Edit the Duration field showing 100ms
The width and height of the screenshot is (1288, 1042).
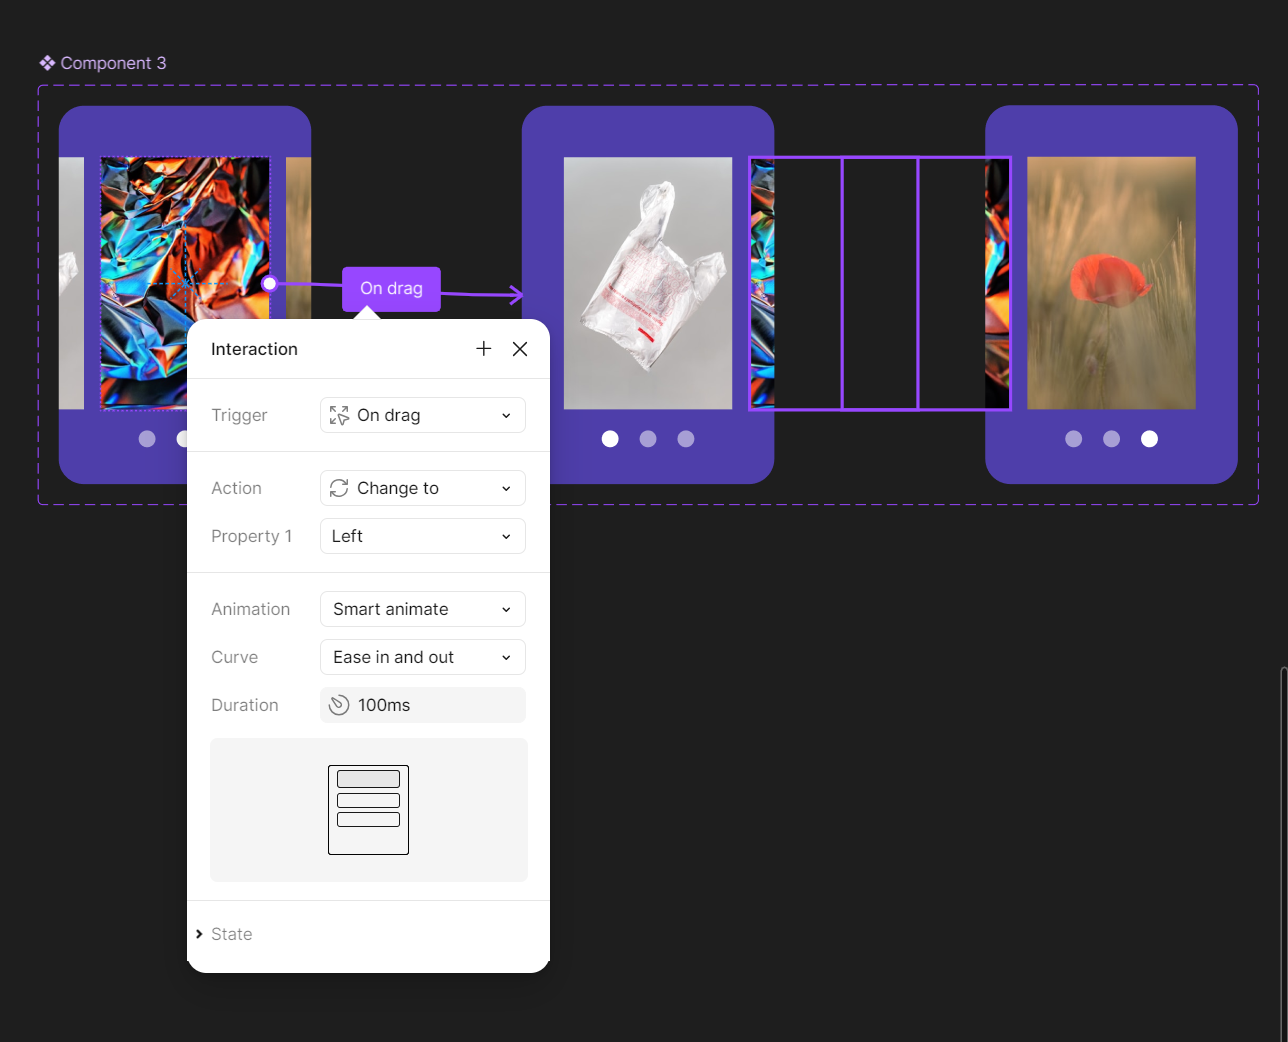[x=423, y=705]
